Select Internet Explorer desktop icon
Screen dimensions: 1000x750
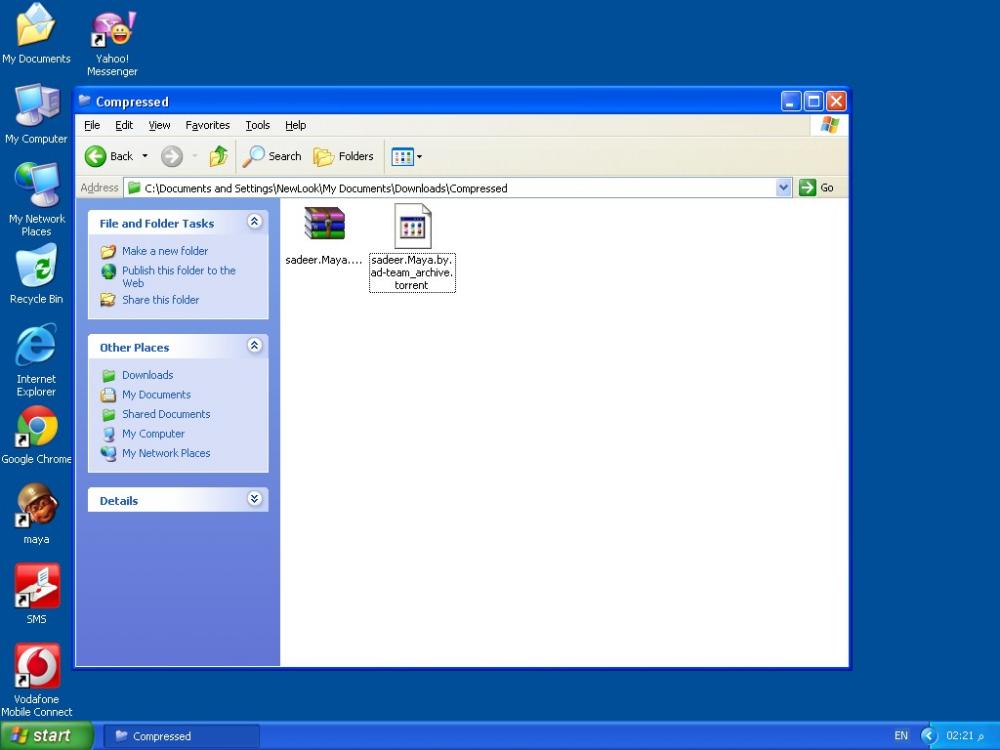click(x=36, y=360)
